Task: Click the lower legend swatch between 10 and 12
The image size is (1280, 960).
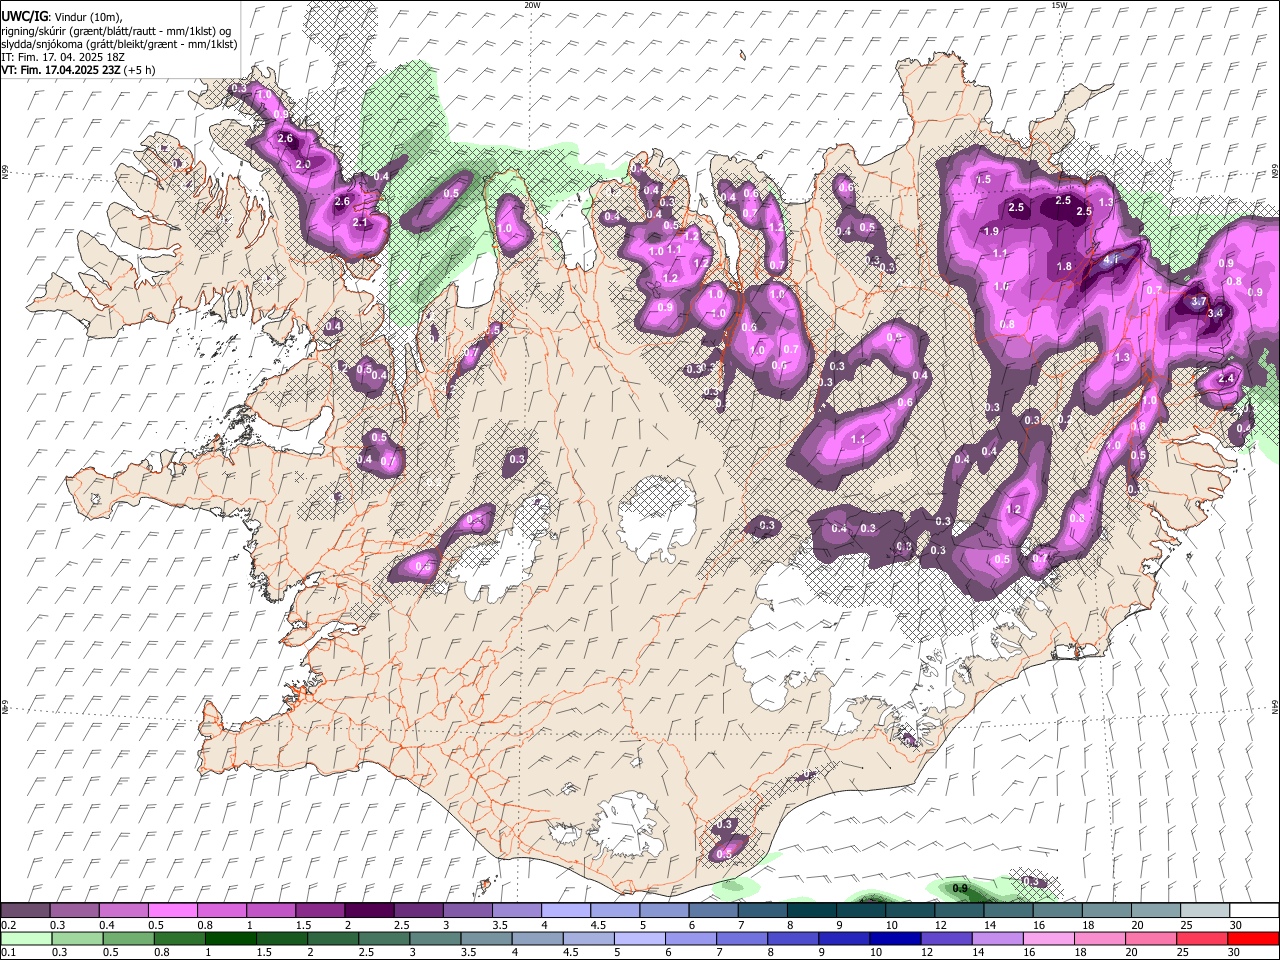Action: point(896,938)
